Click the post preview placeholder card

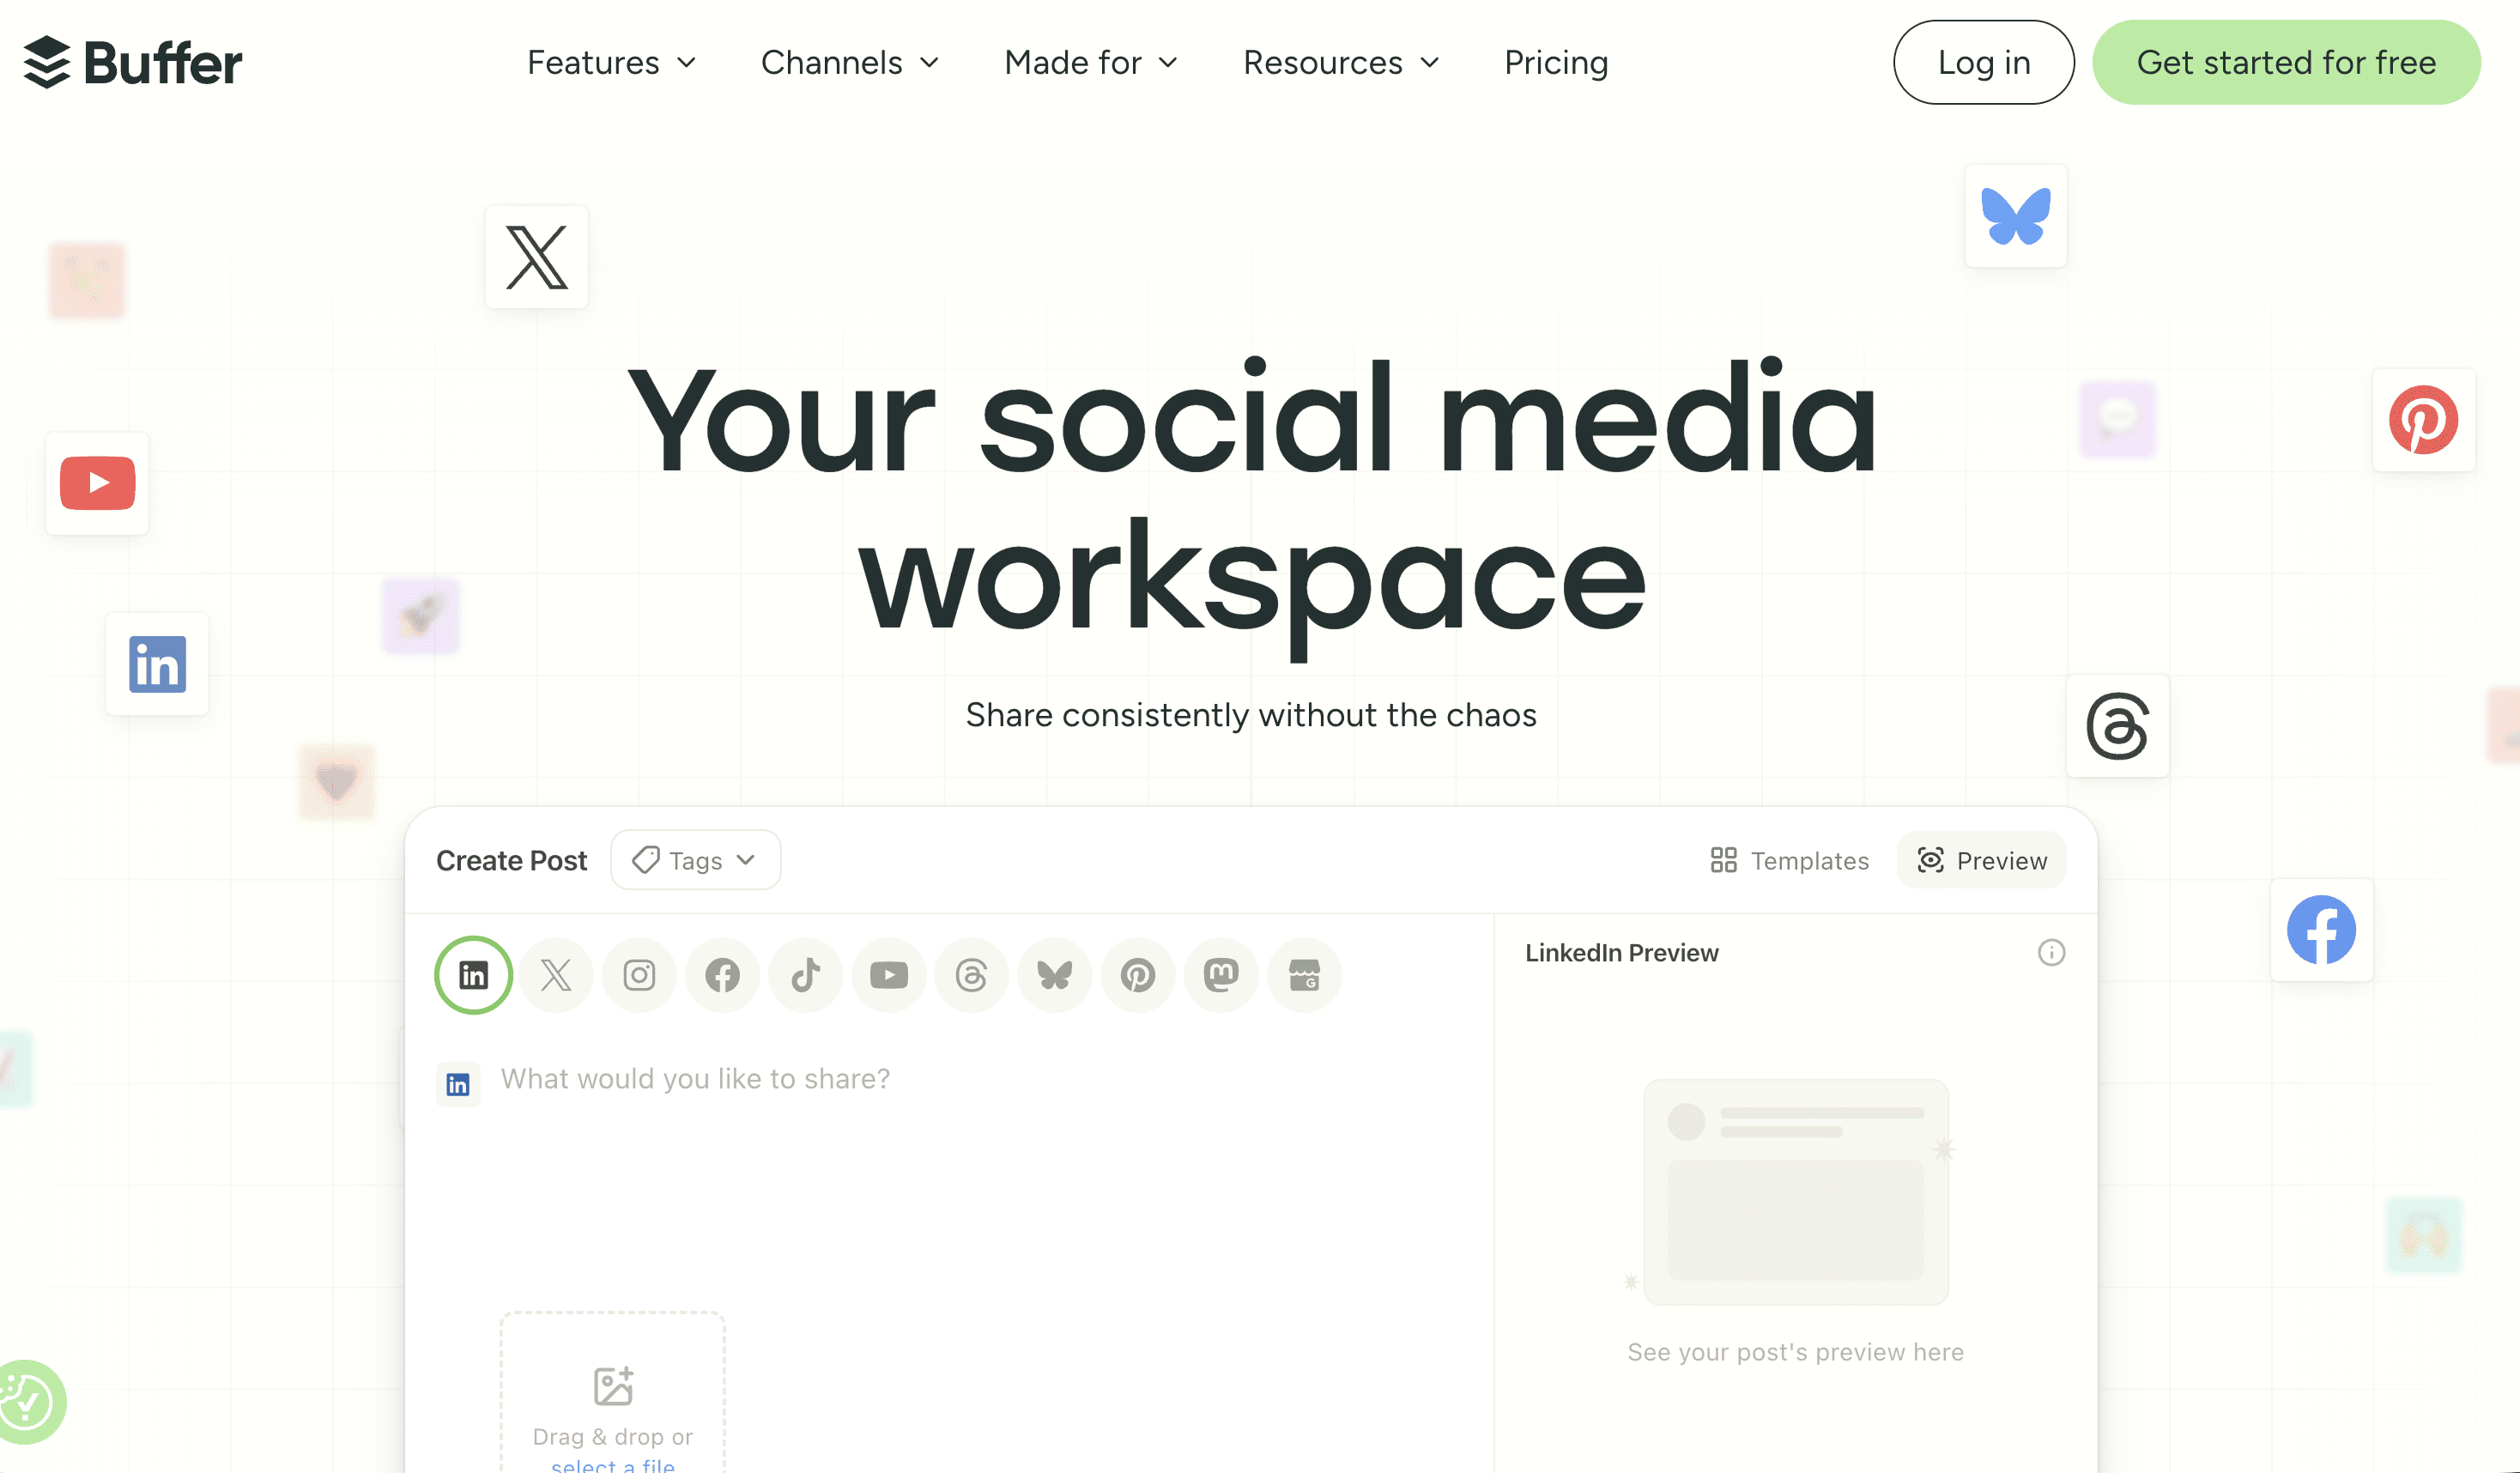pyautogui.click(x=1796, y=1191)
